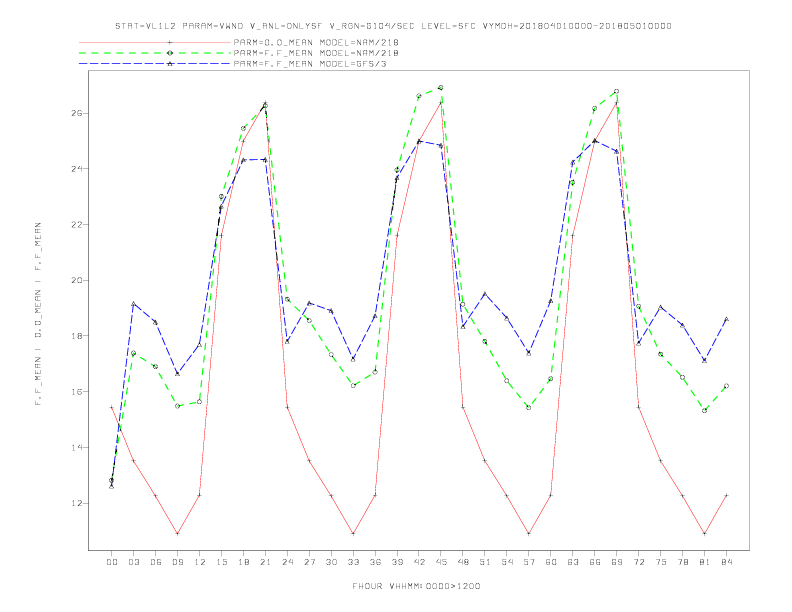This screenshot has height=612, width=792.
Task: Click x-axis tick label 63
Action: [573, 562]
